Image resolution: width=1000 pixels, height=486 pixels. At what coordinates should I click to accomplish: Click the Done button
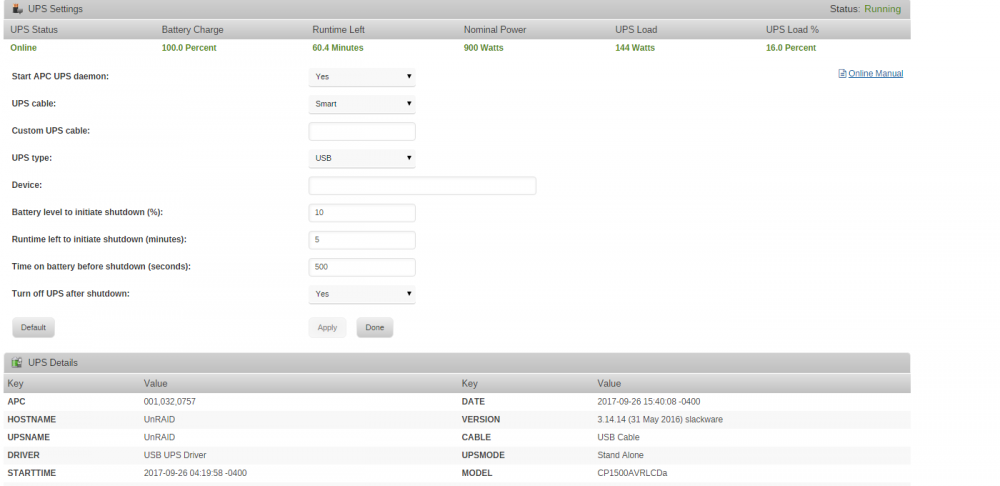click(374, 327)
